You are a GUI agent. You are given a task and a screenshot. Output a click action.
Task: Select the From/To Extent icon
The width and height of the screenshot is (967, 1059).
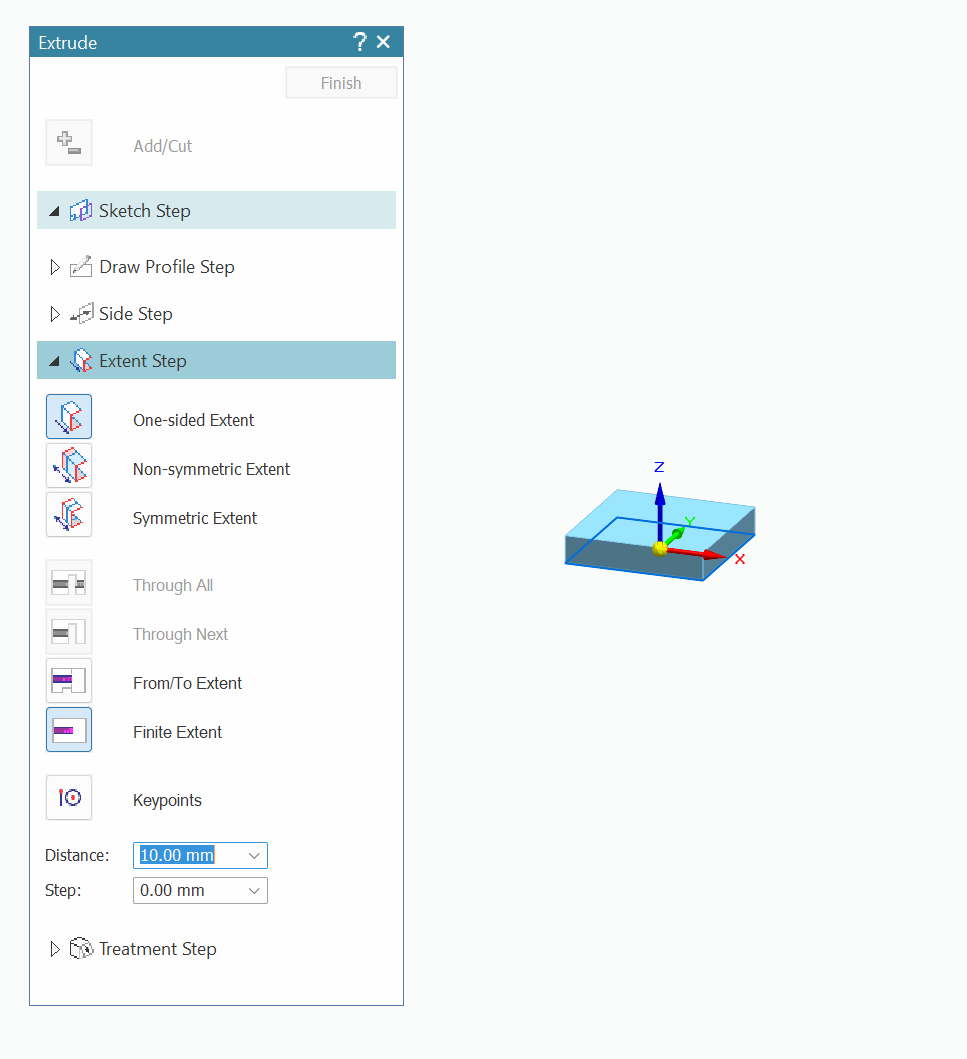pyautogui.click(x=69, y=681)
